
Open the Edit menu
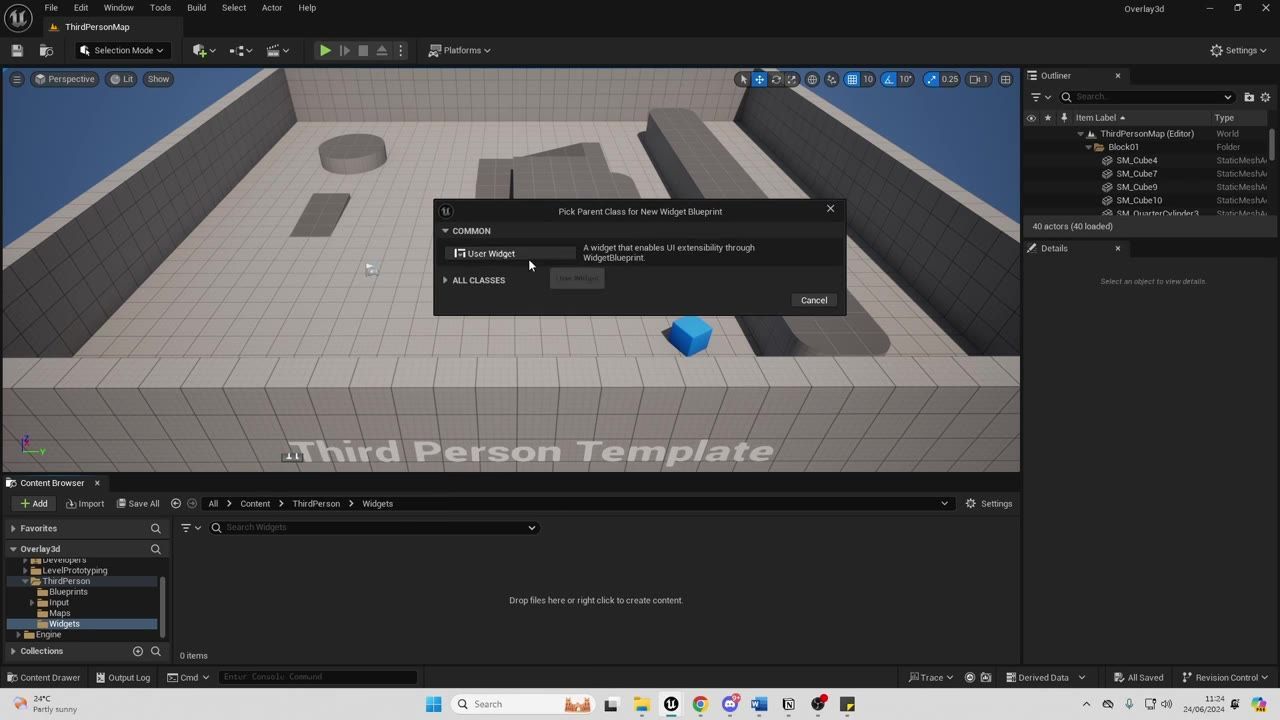(81, 8)
